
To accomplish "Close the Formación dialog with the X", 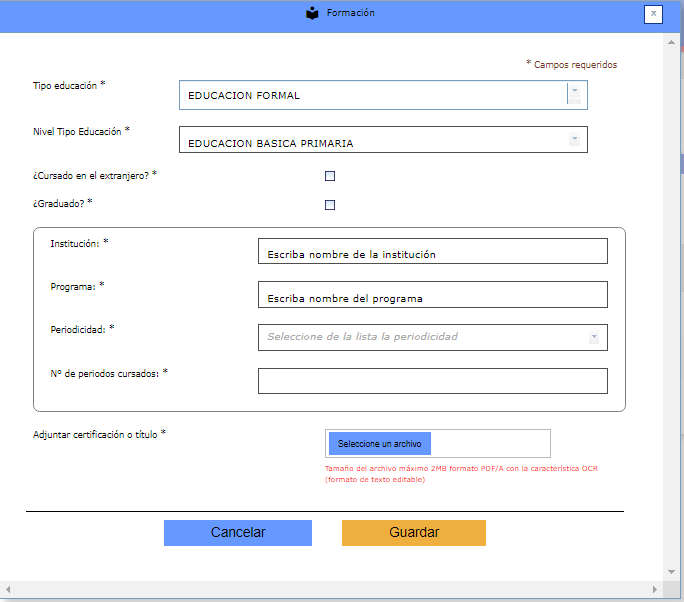I will (x=653, y=14).
